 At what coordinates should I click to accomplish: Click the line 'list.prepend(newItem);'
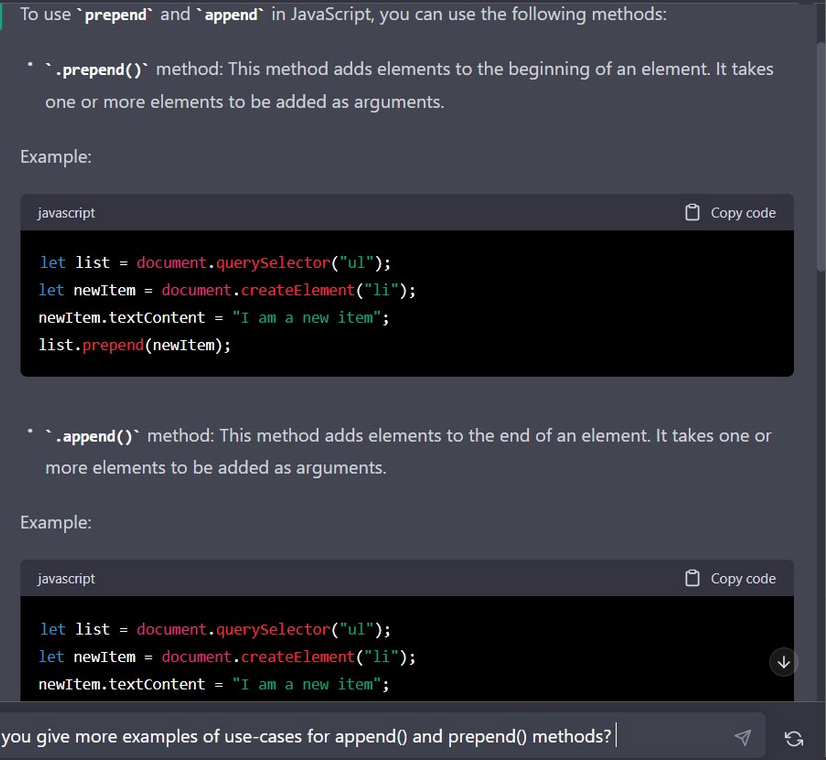pyautogui.click(x=134, y=345)
